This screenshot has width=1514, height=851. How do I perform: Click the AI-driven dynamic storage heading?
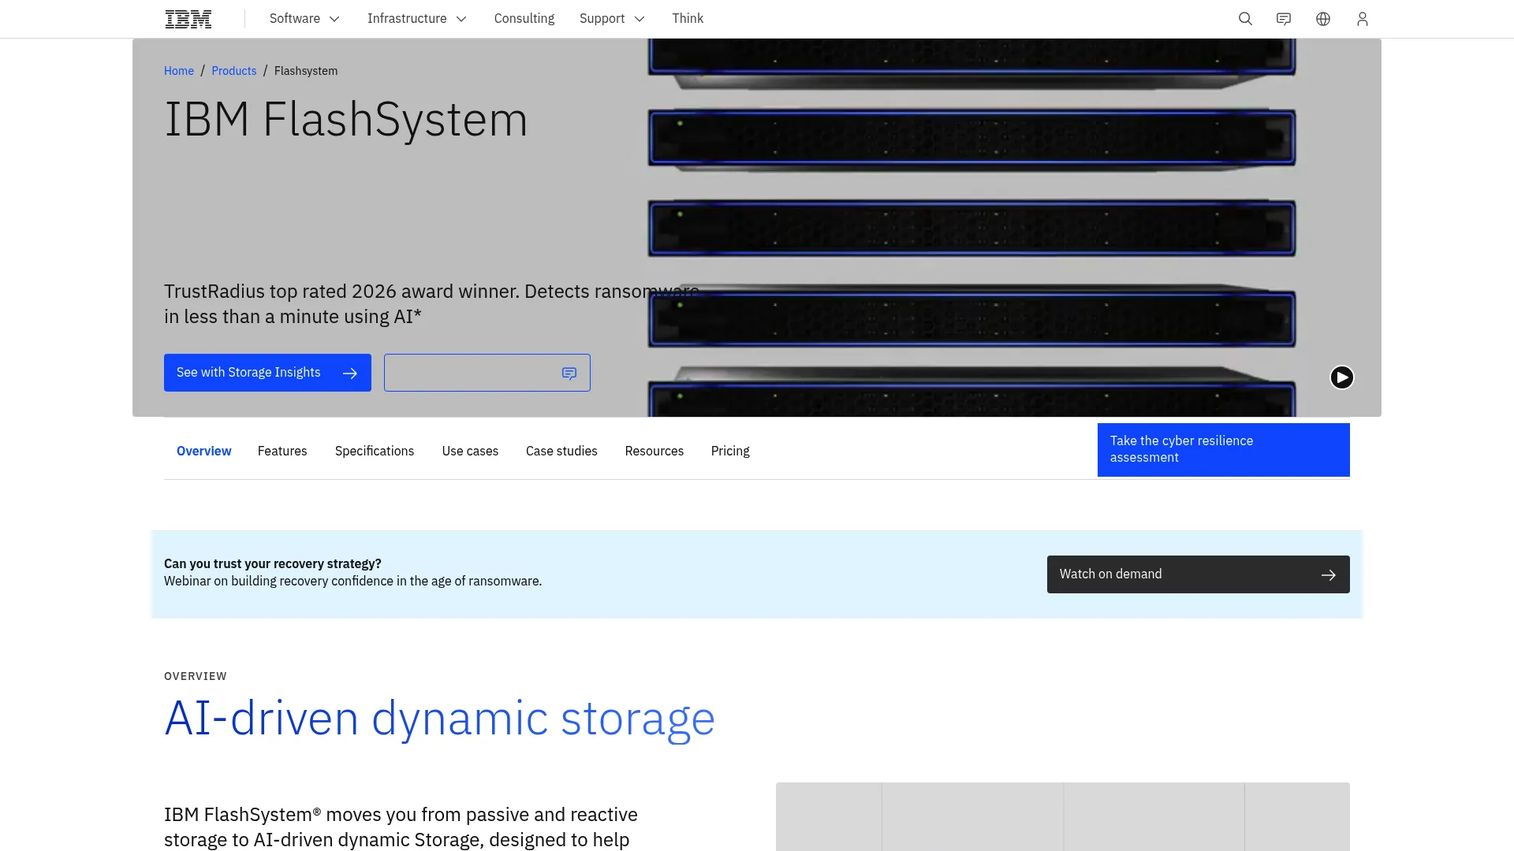click(439, 719)
